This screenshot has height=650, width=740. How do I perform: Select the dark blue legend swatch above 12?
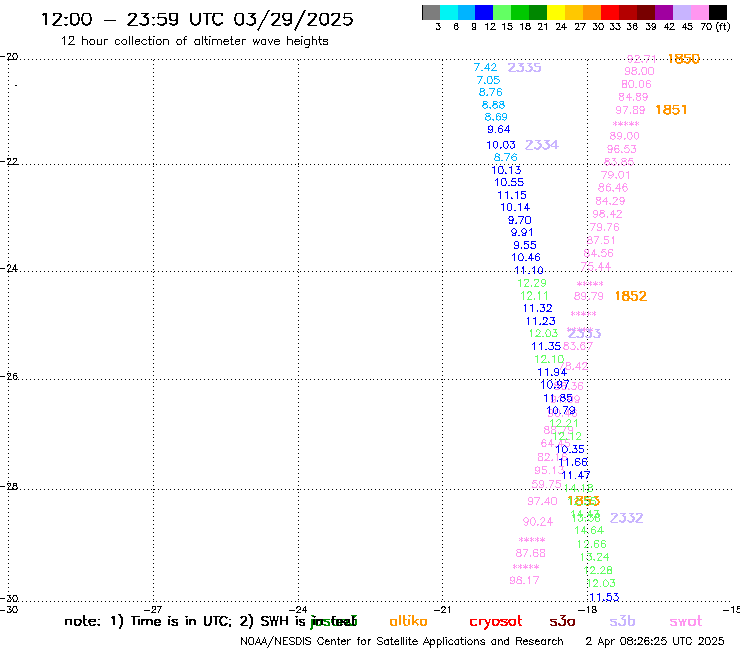484,12
